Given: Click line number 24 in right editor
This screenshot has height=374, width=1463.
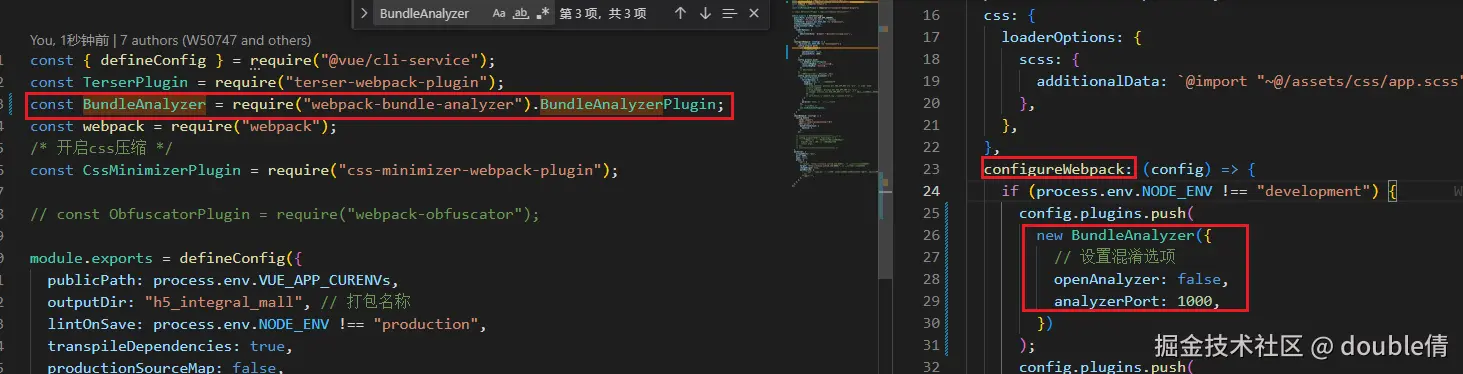Looking at the screenshot, I should click(931, 191).
